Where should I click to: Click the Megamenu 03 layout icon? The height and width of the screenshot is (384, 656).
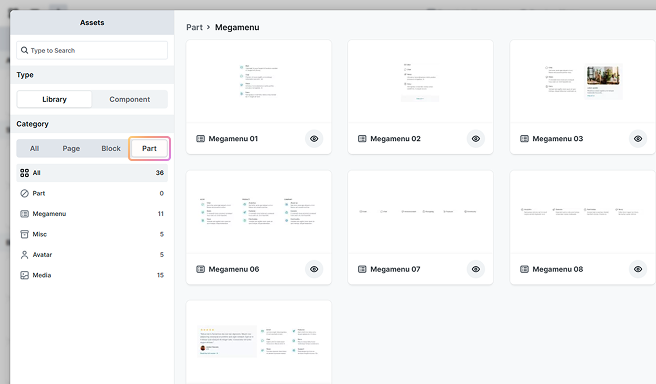[x=524, y=138]
